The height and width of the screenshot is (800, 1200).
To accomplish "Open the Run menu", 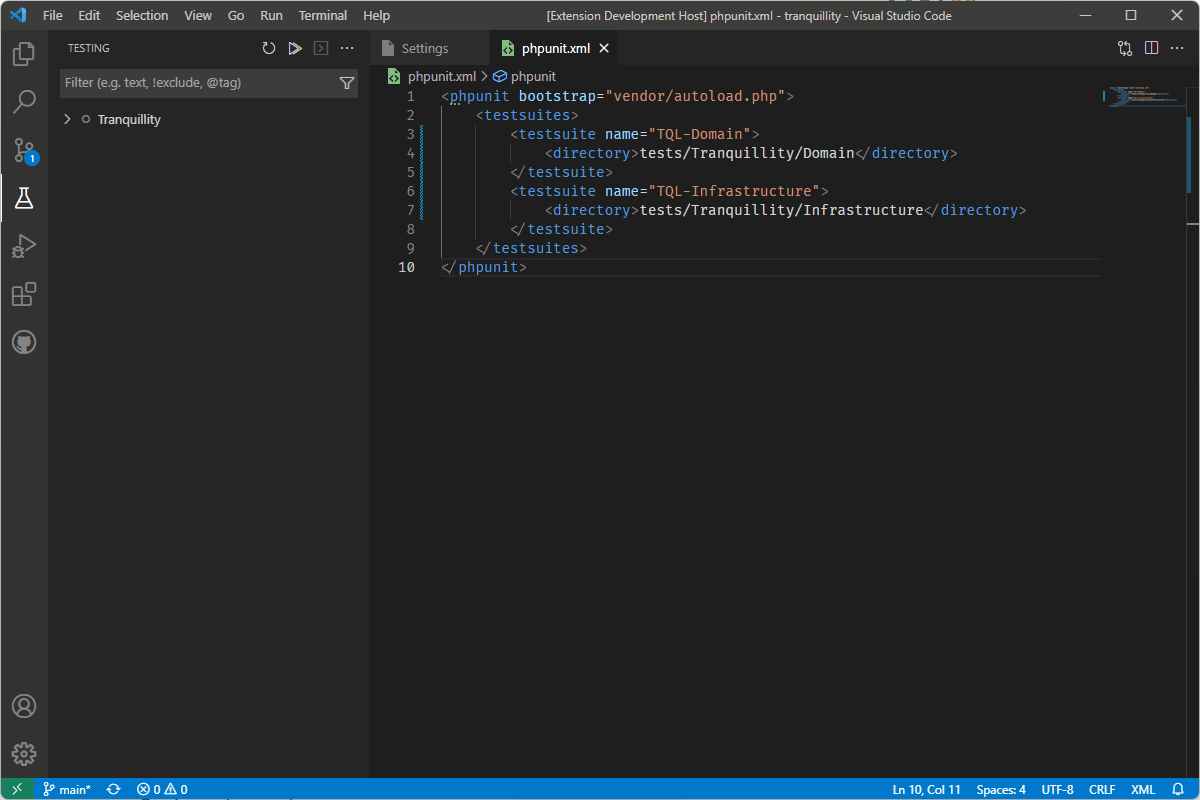I will [271, 16].
